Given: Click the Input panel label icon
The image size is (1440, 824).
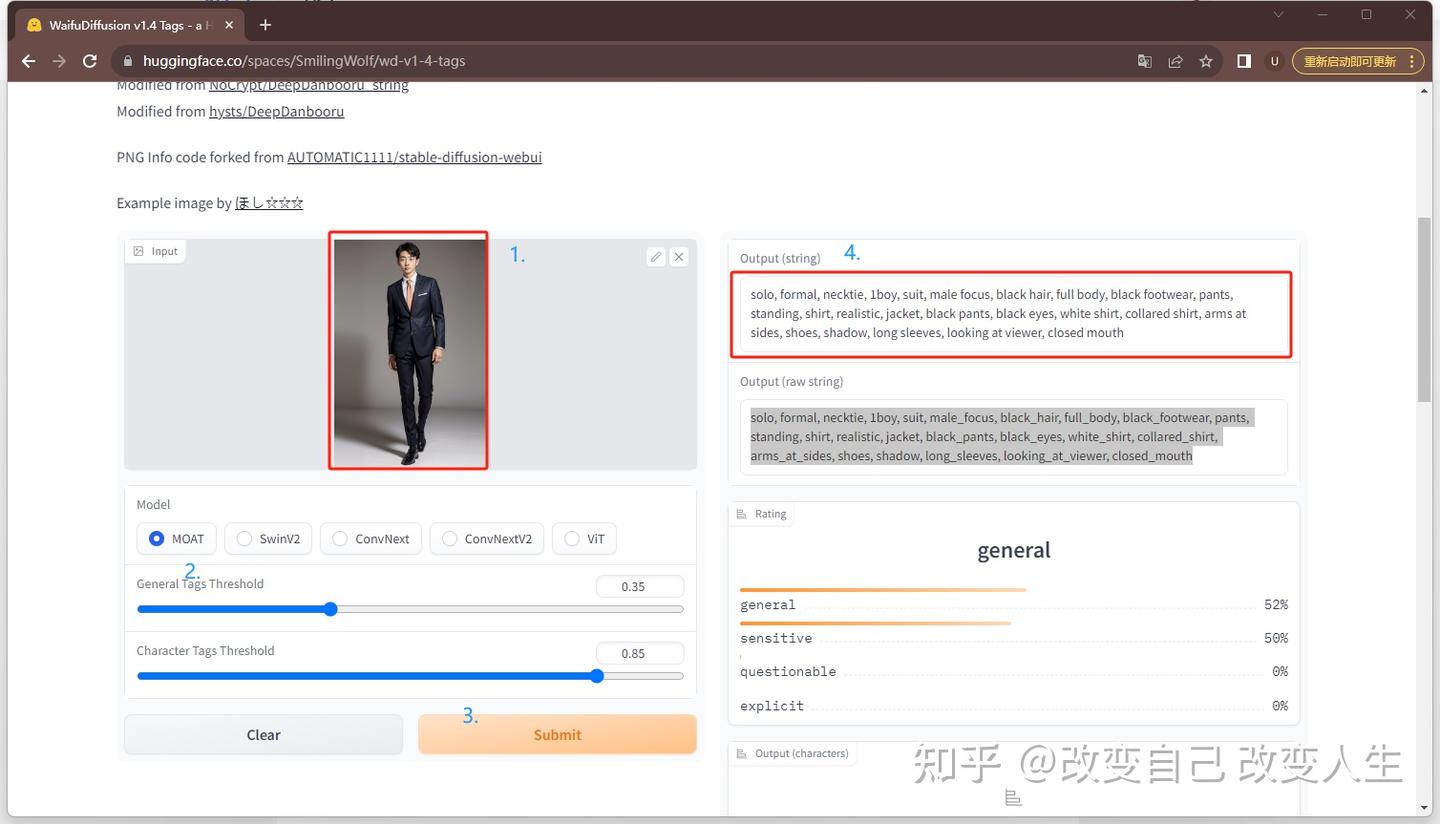Looking at the screenshot, I should pyautogui.click(x=138, y=250).
